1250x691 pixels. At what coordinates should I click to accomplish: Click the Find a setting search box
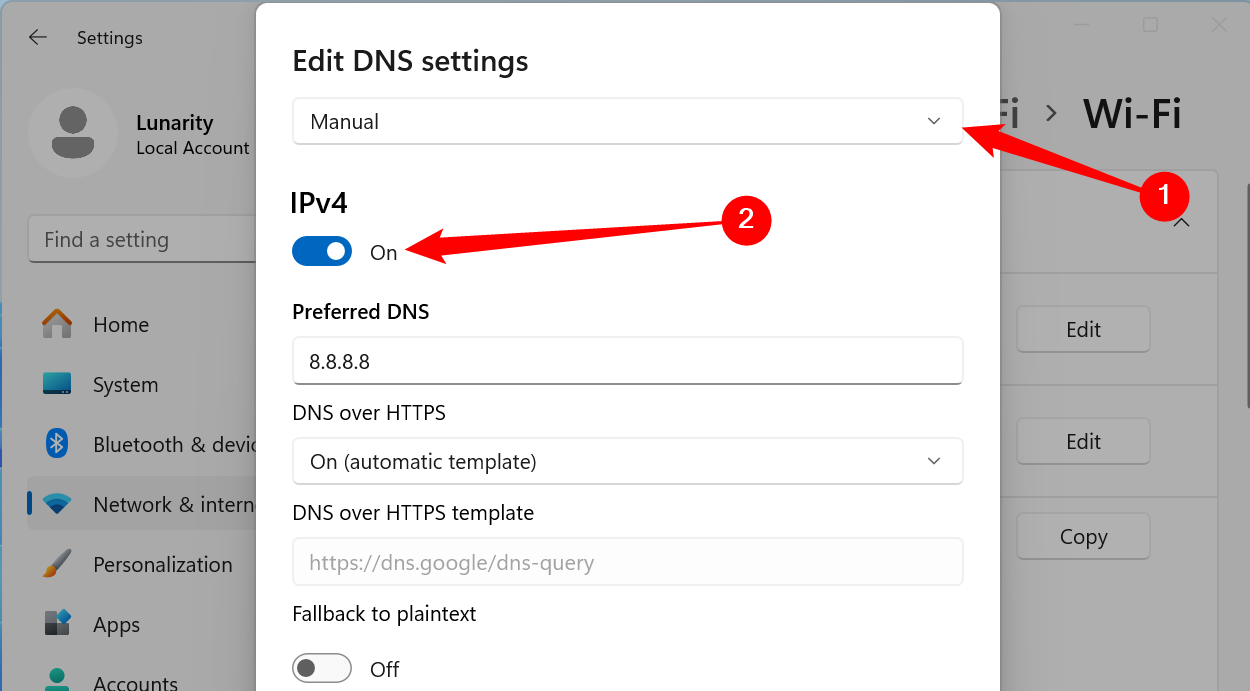click(x=140, y=240)
